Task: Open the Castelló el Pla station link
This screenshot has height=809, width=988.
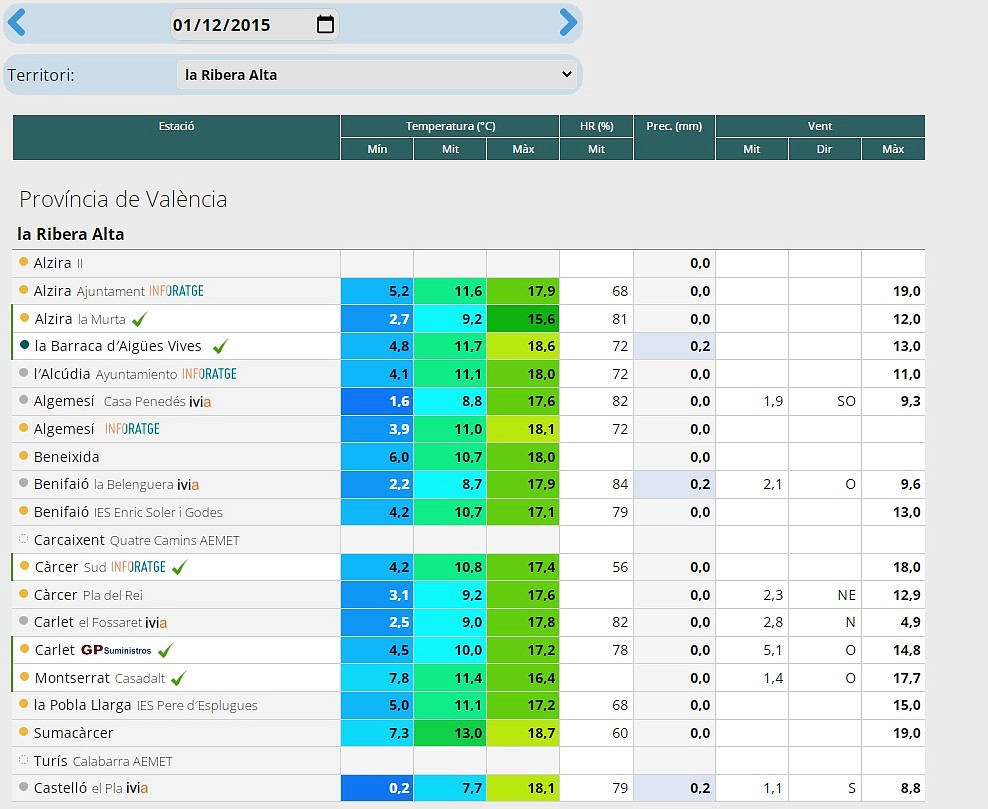Action: (x=91, y=788)
